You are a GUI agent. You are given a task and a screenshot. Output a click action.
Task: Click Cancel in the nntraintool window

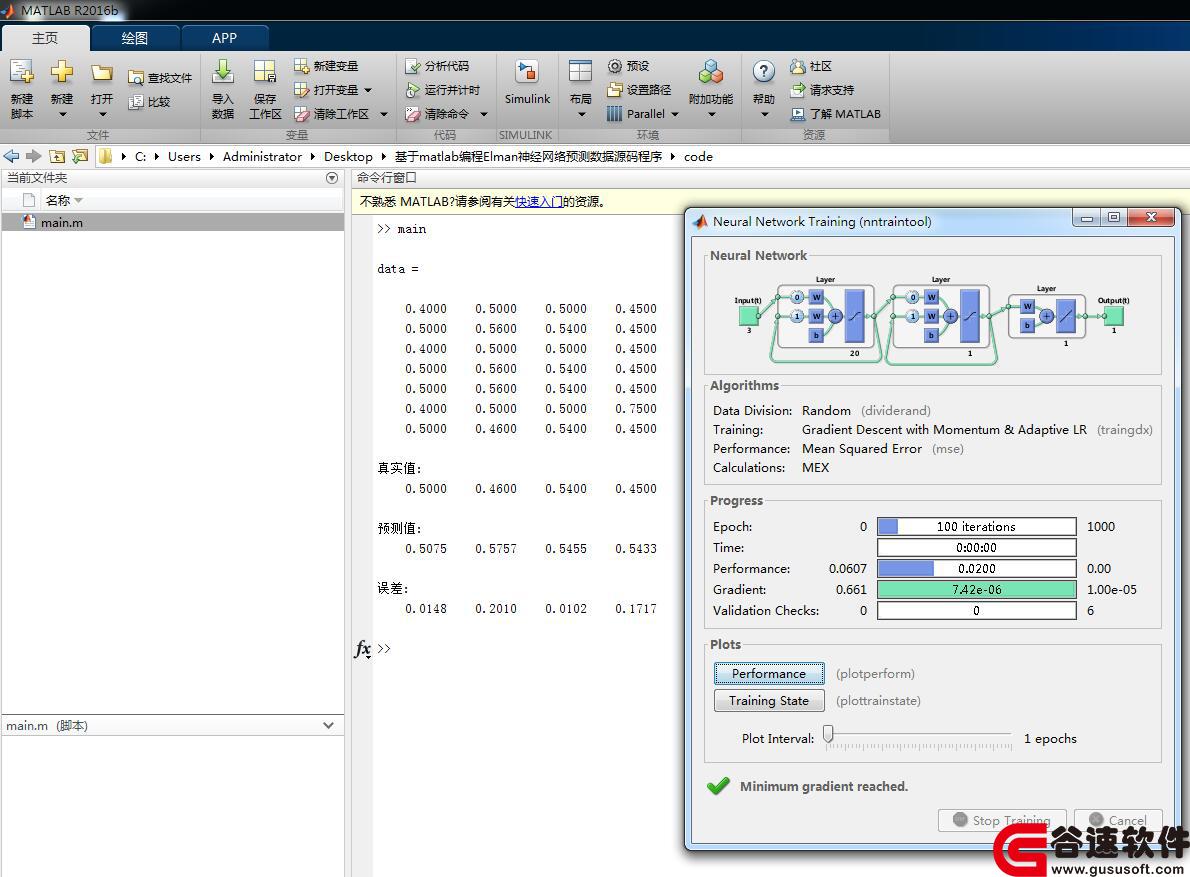[x=1118, y=820]
